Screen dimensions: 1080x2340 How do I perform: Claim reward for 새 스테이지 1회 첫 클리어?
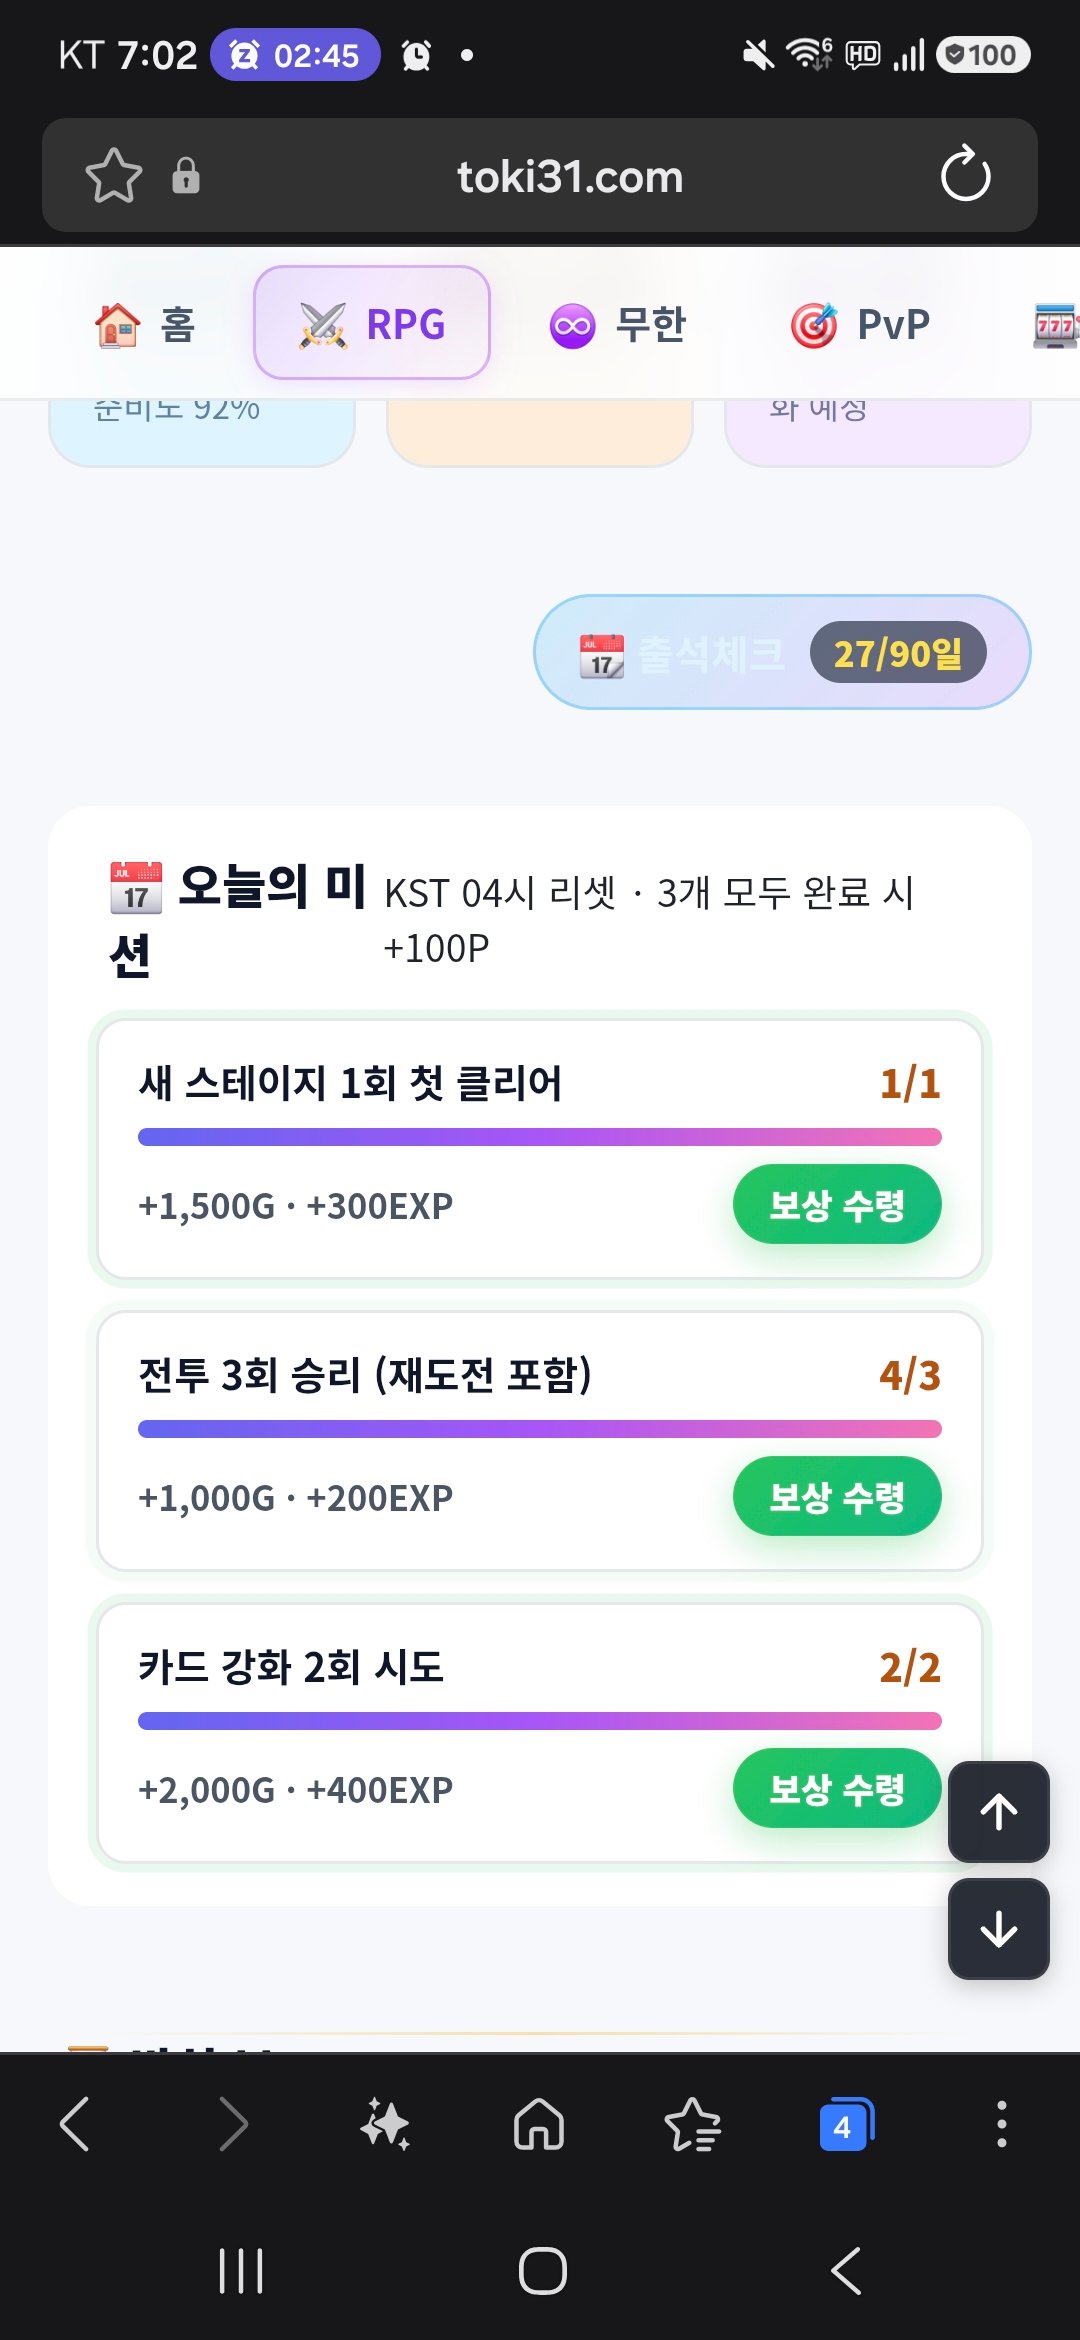837,1205
